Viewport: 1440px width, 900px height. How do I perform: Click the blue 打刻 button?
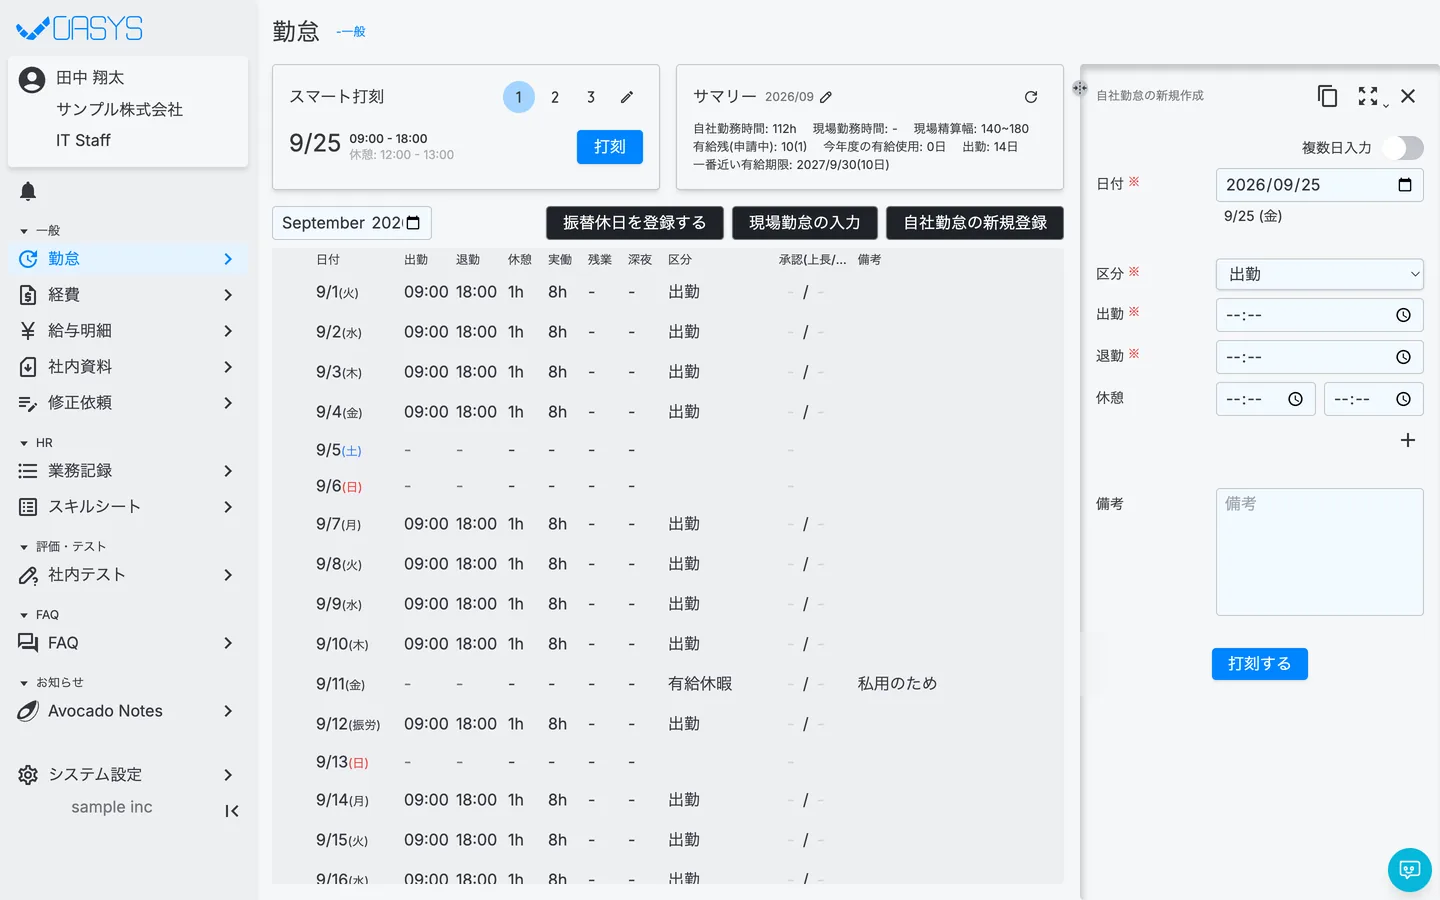point(610,147)
